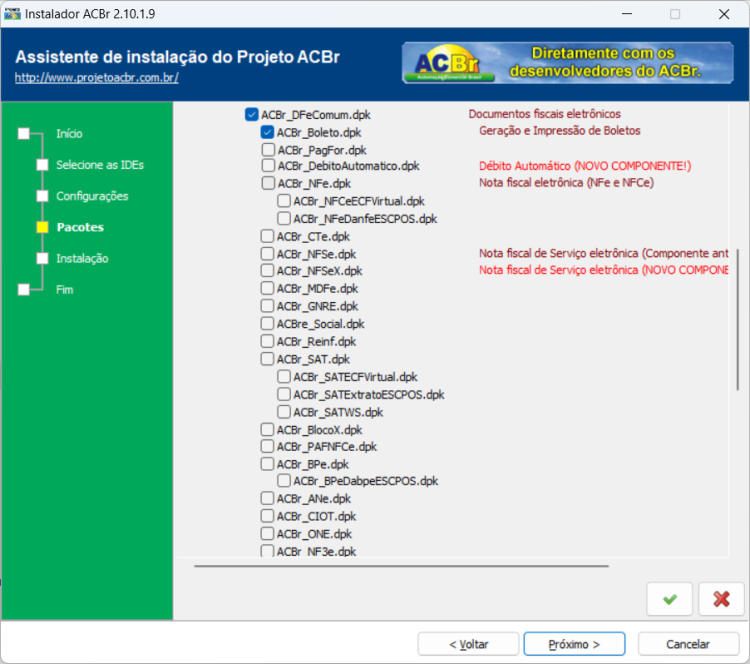Click the horizontal scrollbar below package list
Image resolution: width=750 pixels, height=664 pixels.
tap(401, 566)
